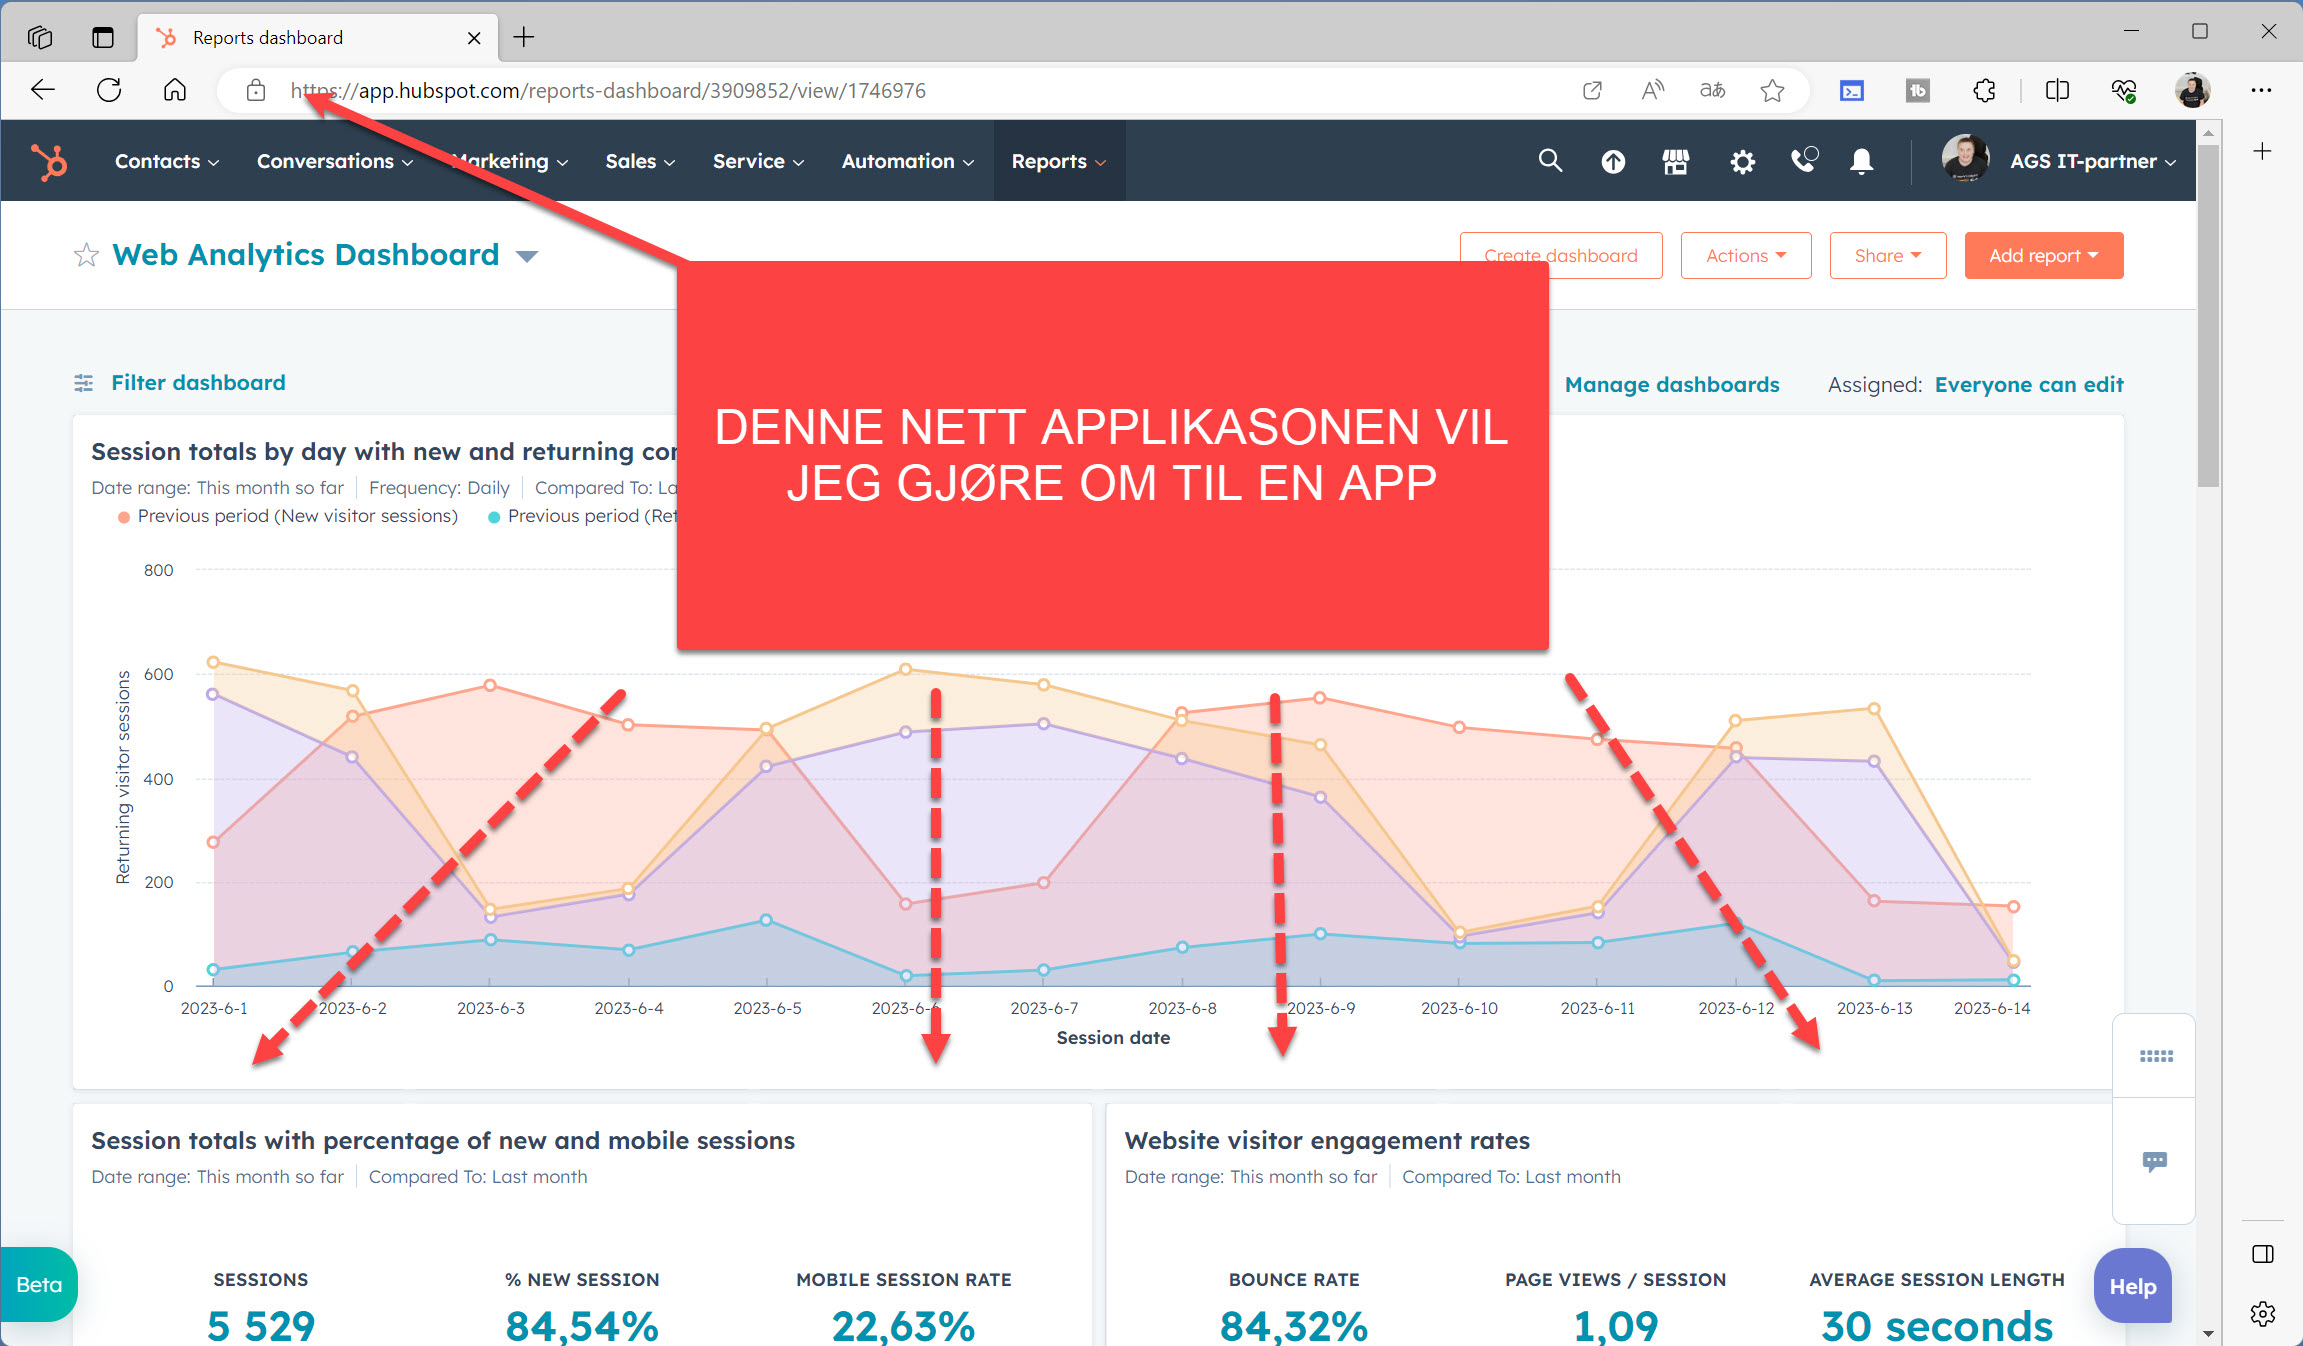The image size is (2303, 1346).
Task: Open the comment sidebar icon
Action: (x=2155, y=1161)
